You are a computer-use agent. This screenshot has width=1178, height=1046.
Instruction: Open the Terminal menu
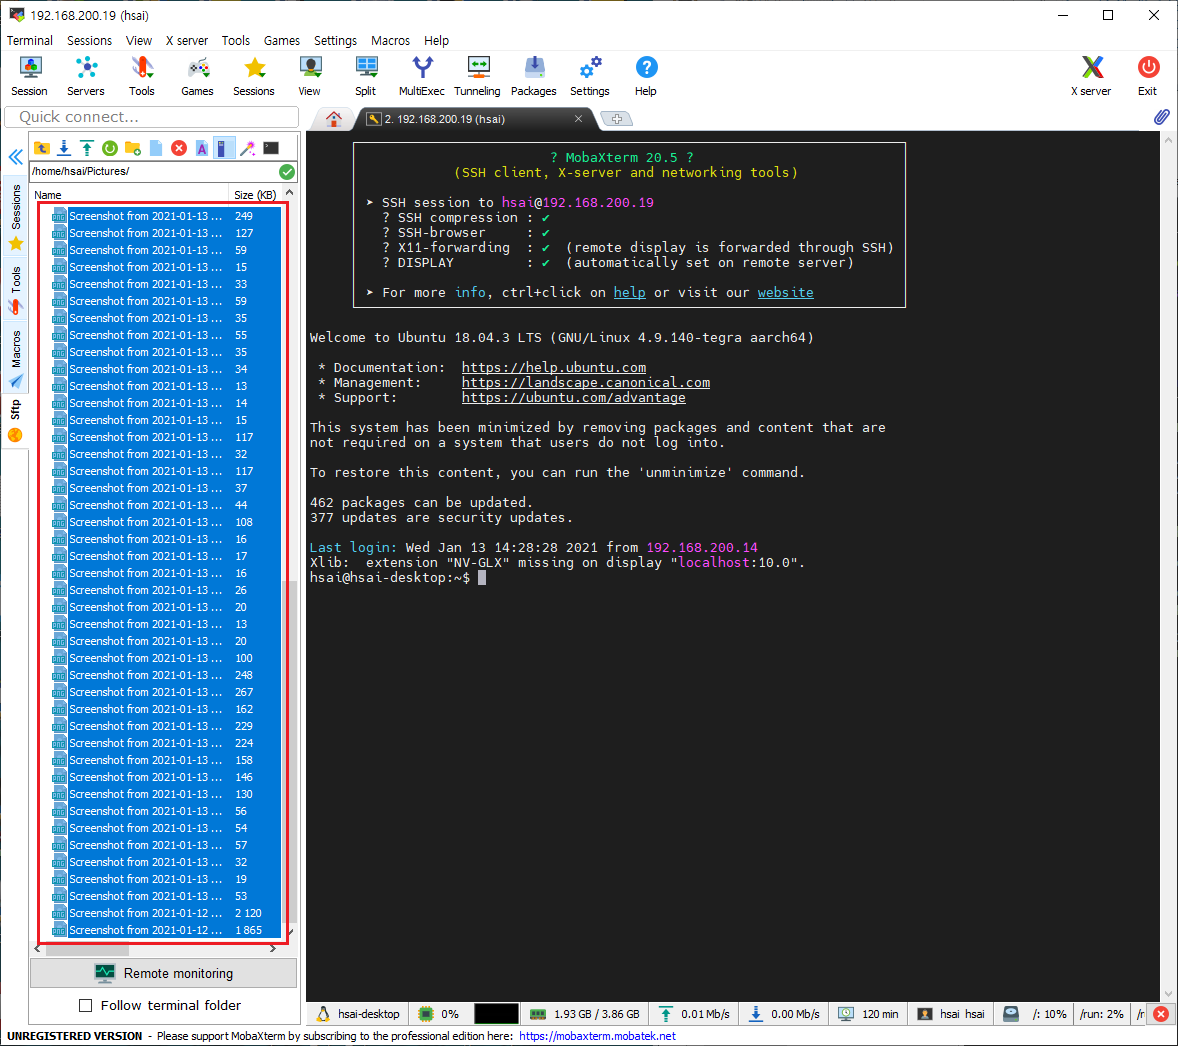tap(29, 41)
